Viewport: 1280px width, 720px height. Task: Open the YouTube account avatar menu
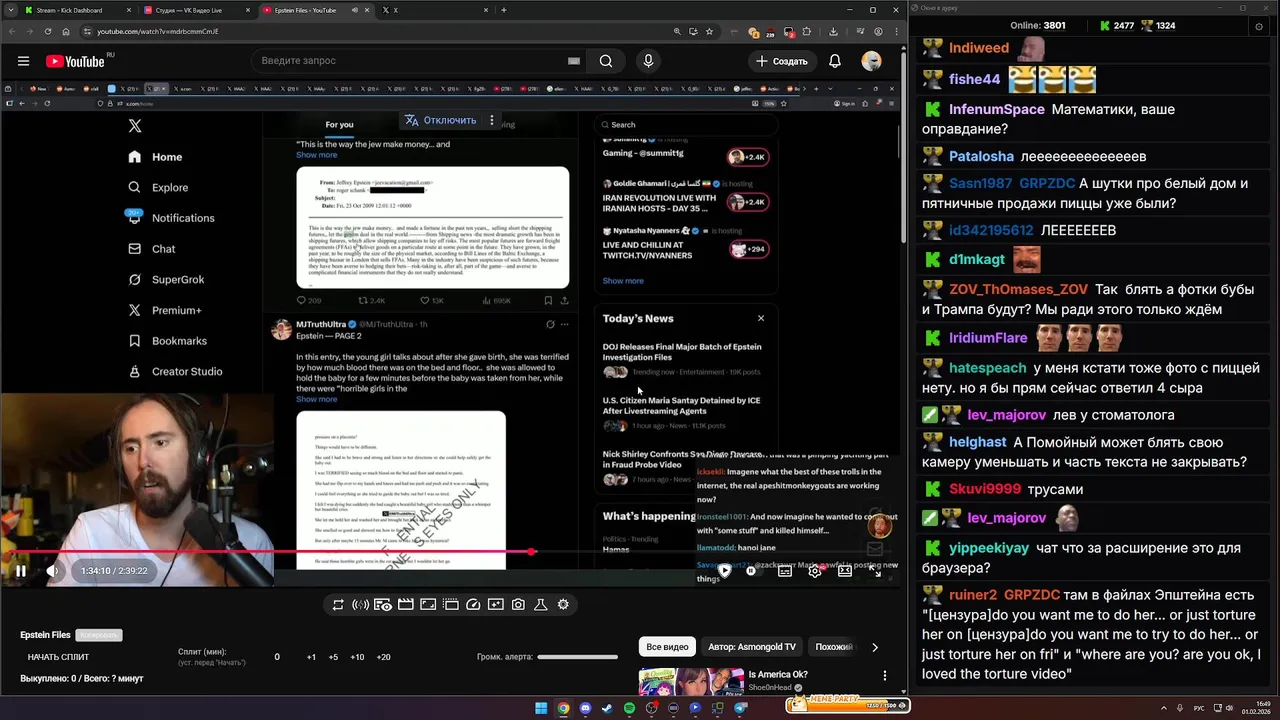[x=872, y=61]
